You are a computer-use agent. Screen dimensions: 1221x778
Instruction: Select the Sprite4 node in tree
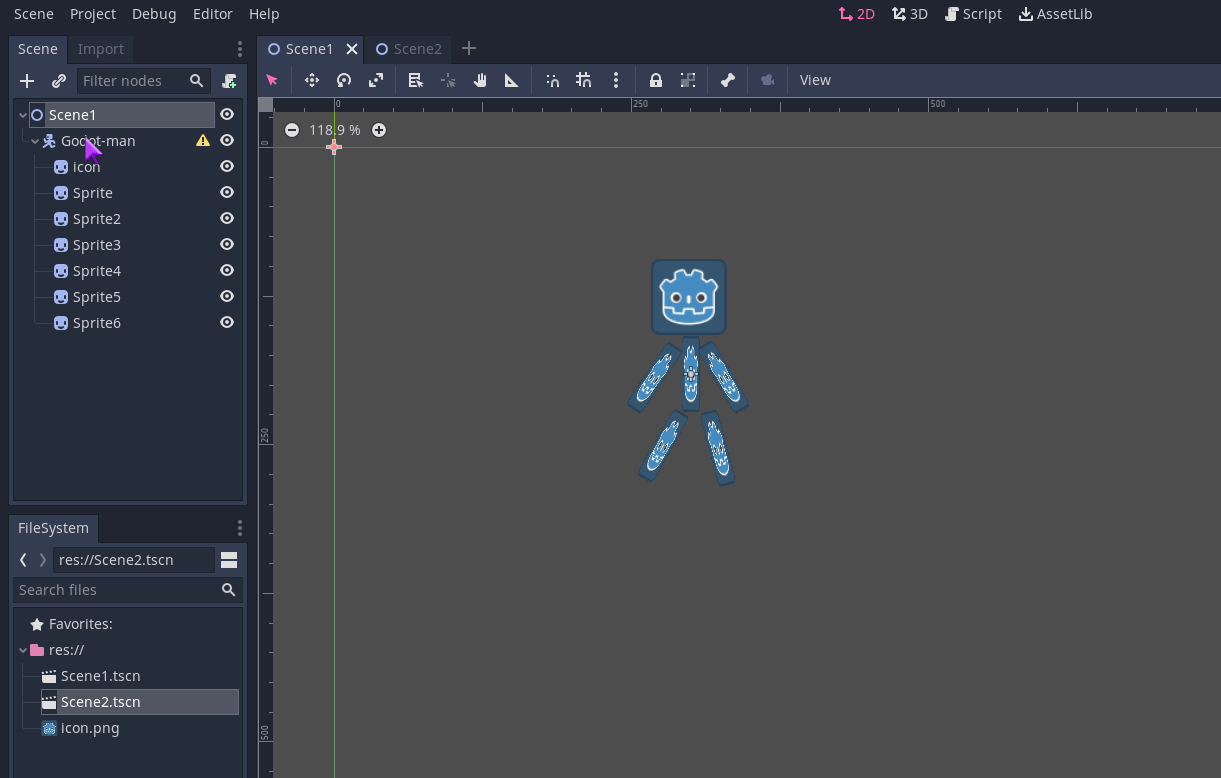click(97, 271)
